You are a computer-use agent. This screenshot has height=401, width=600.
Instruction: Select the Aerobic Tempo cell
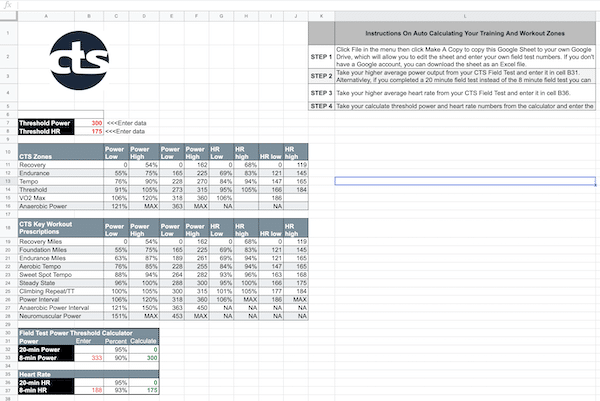point(60,266)
